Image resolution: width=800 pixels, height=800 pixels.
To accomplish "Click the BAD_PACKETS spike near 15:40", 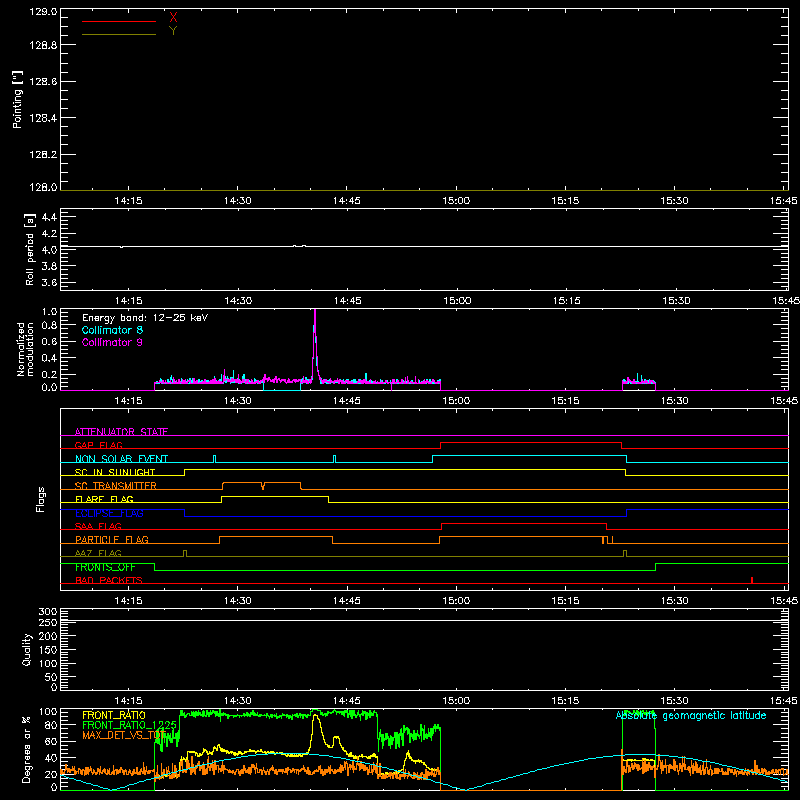I will tap(752, 580).
